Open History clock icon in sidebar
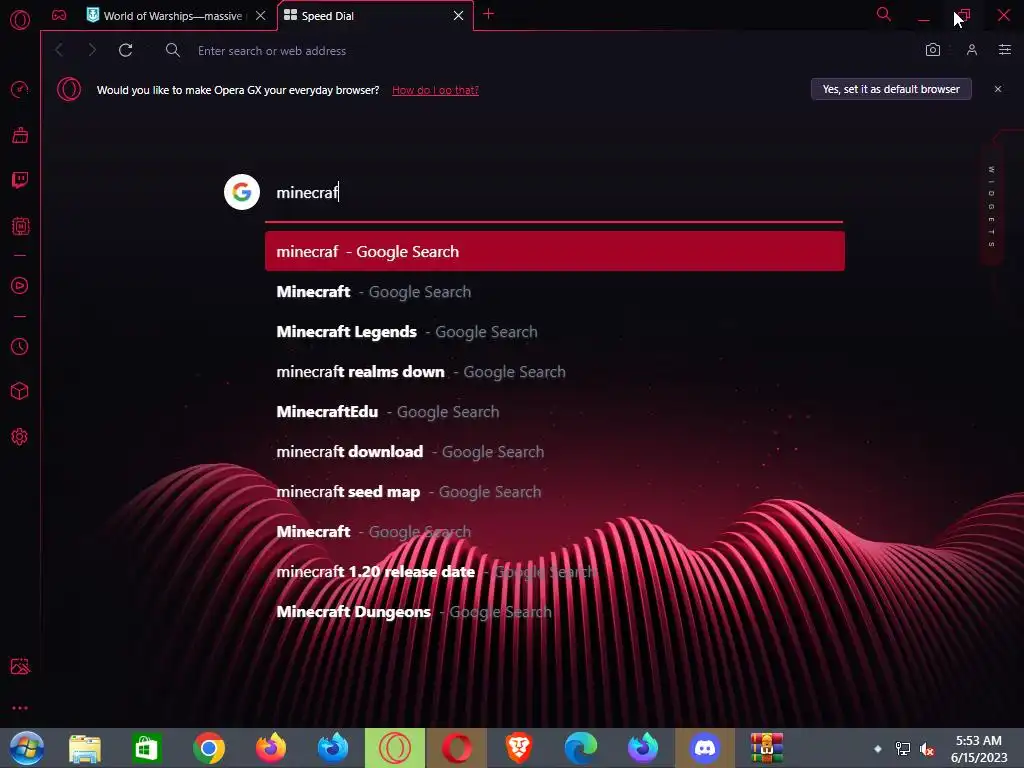 tap(20, 346)
